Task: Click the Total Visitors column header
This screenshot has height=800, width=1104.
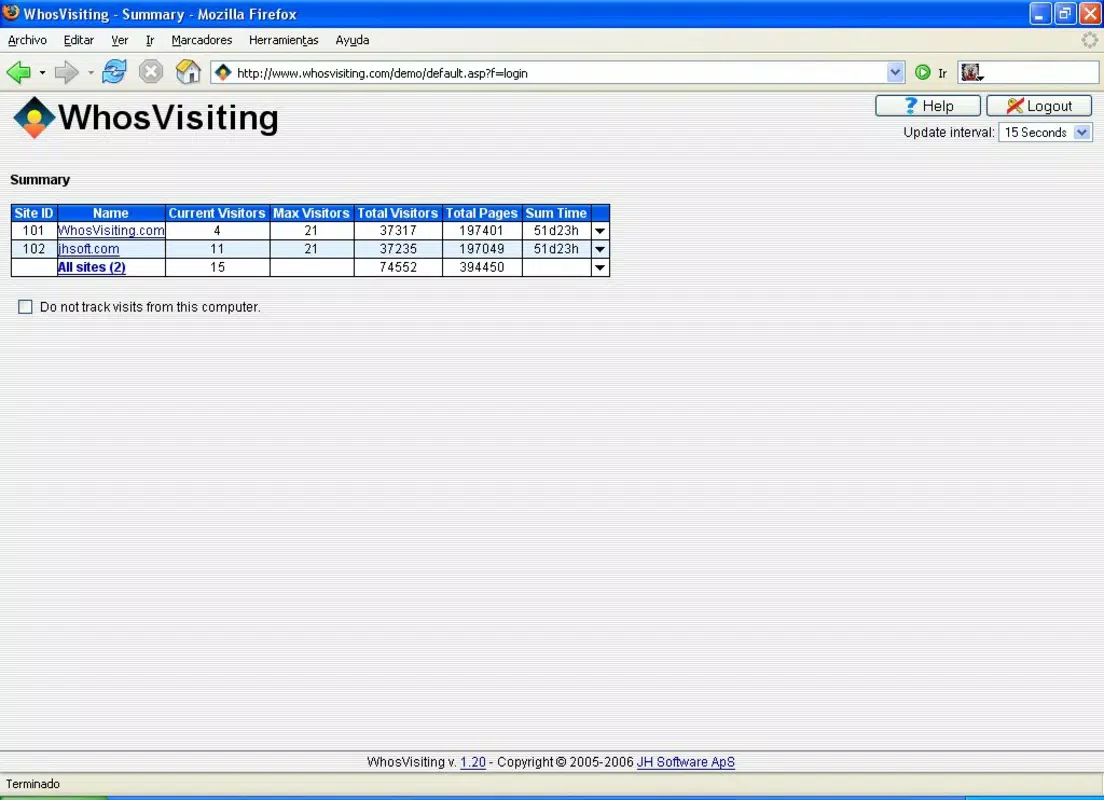Action: (x=398, y=213)
